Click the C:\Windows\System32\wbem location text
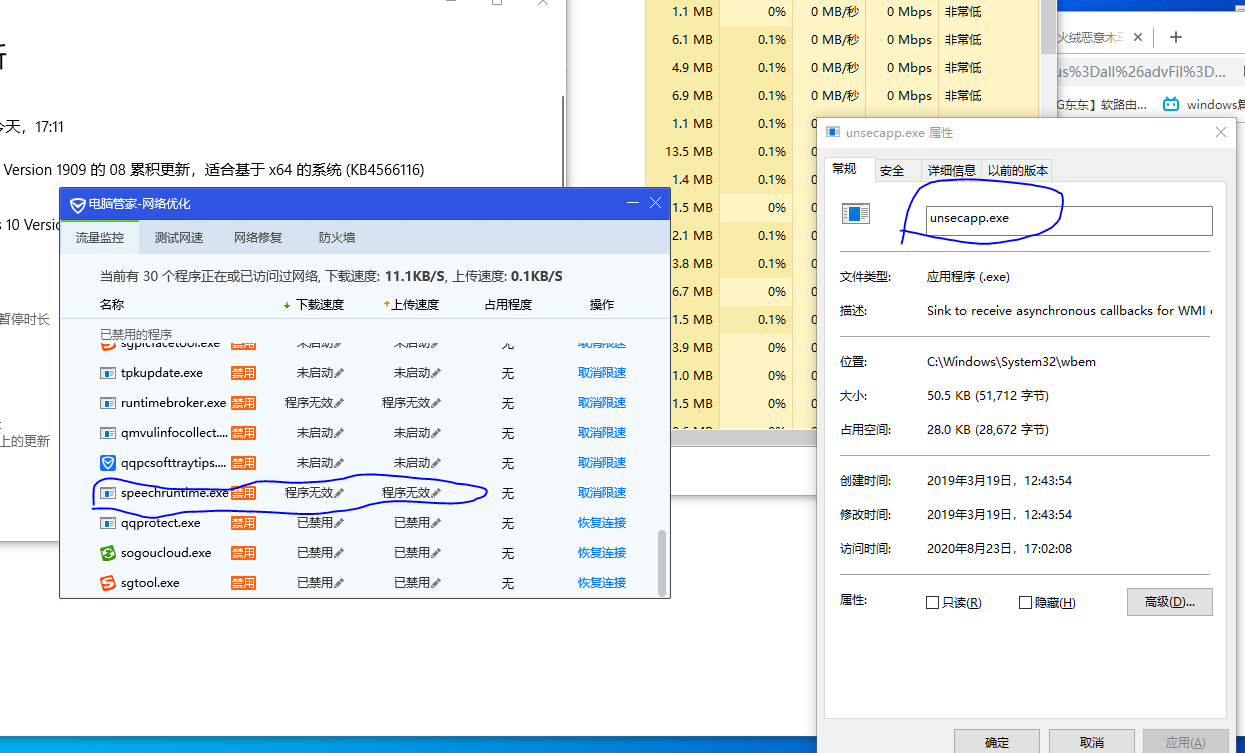The image size is (1245, 753). [x=1011, y=361]
